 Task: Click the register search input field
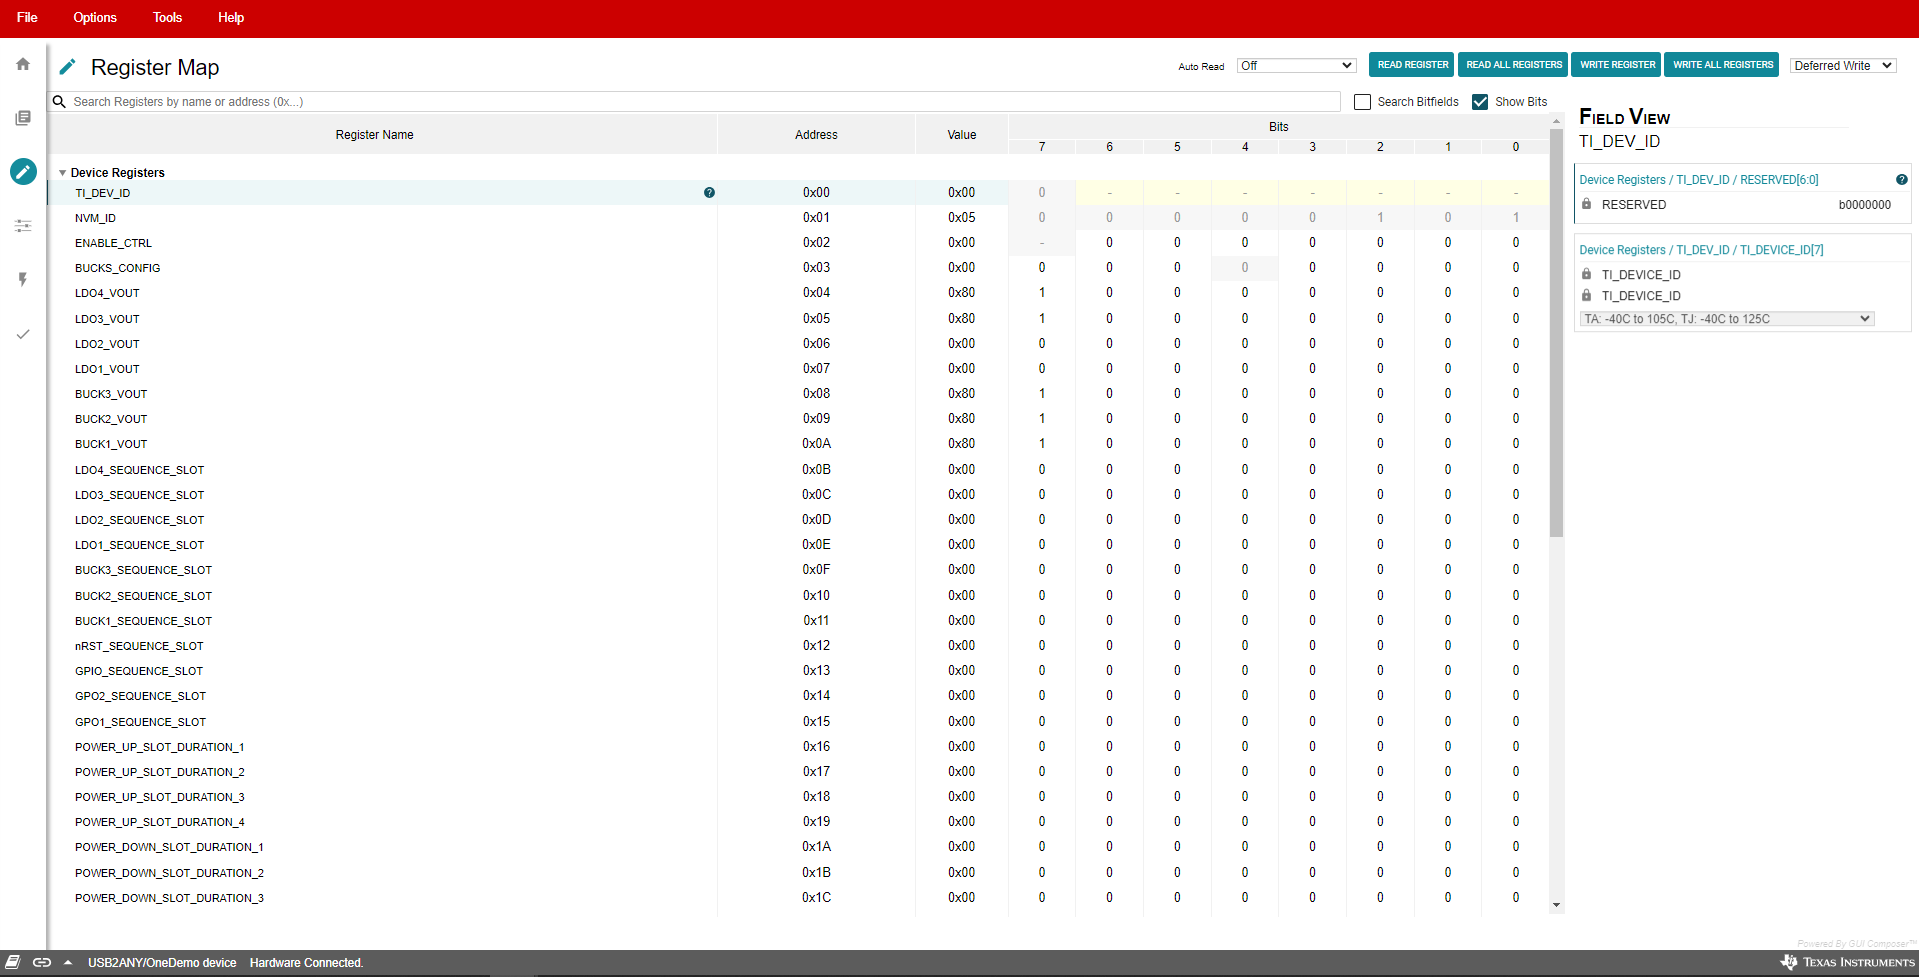coord(700,102)
